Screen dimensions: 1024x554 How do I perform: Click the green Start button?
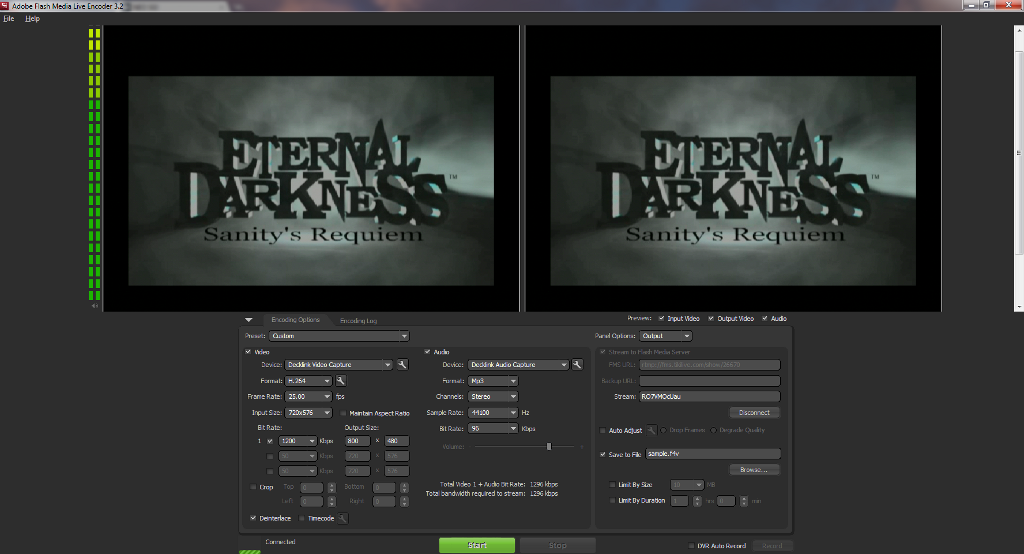477,545
